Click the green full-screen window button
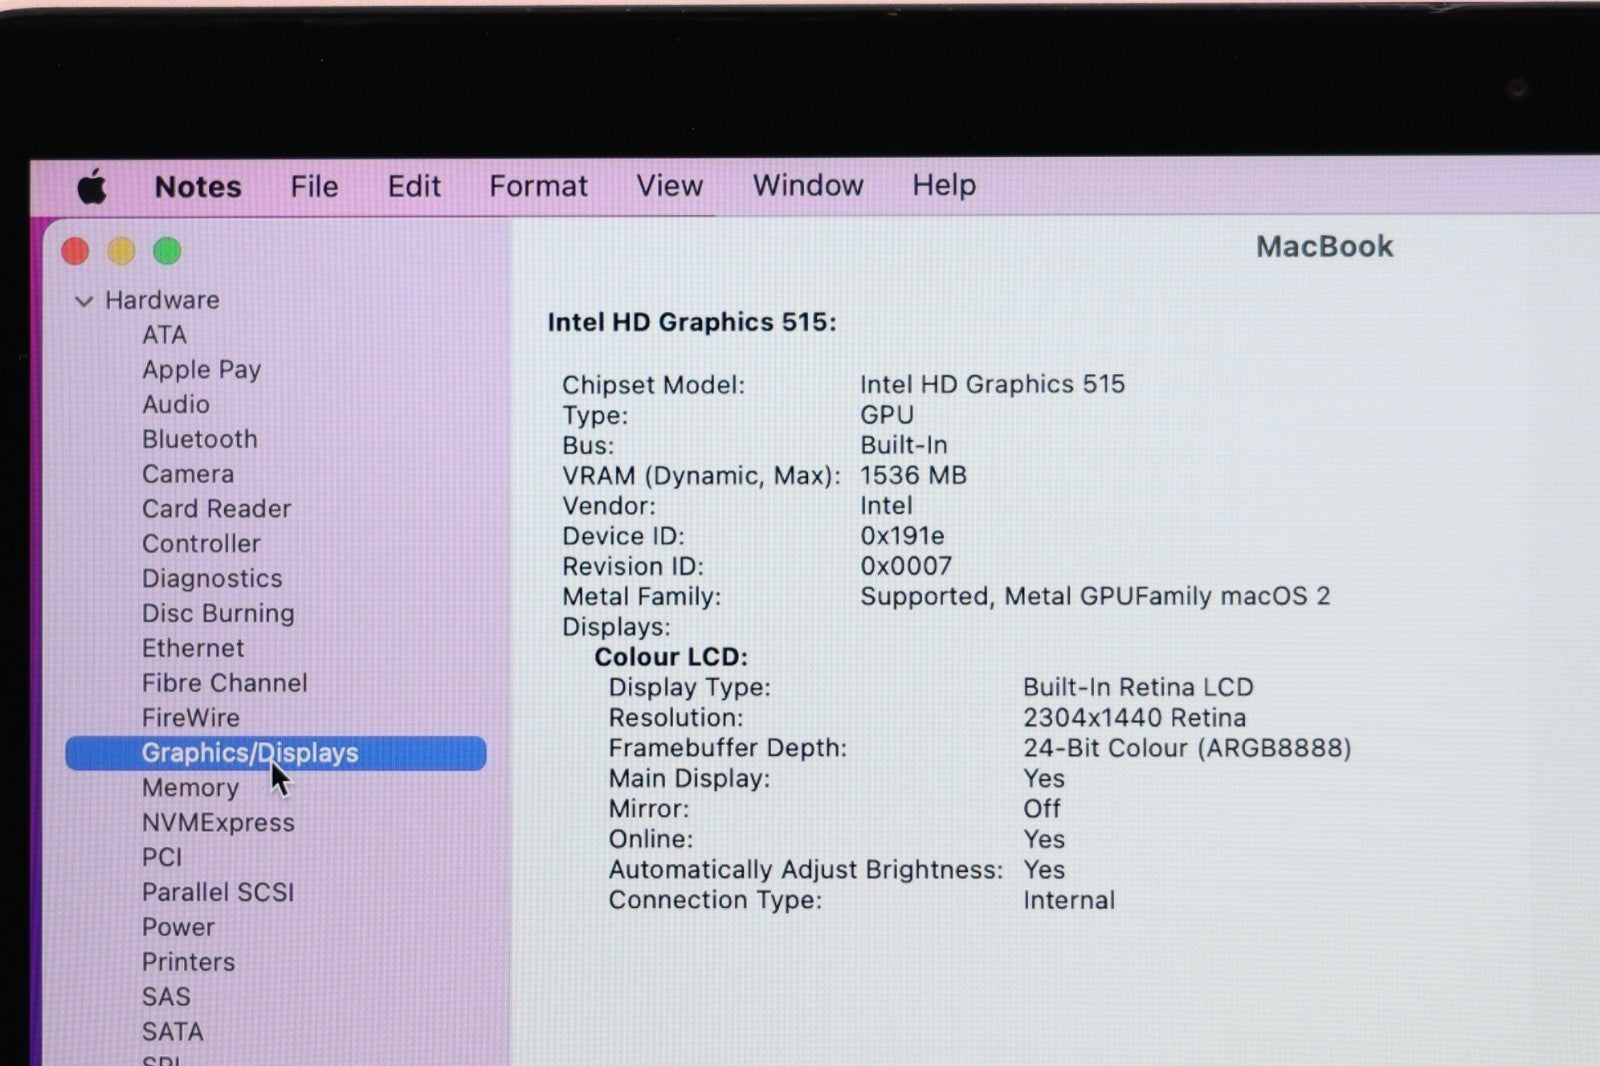This screenshot has height=1066, width=1600. pyautogui.click(x=167, y=251)
